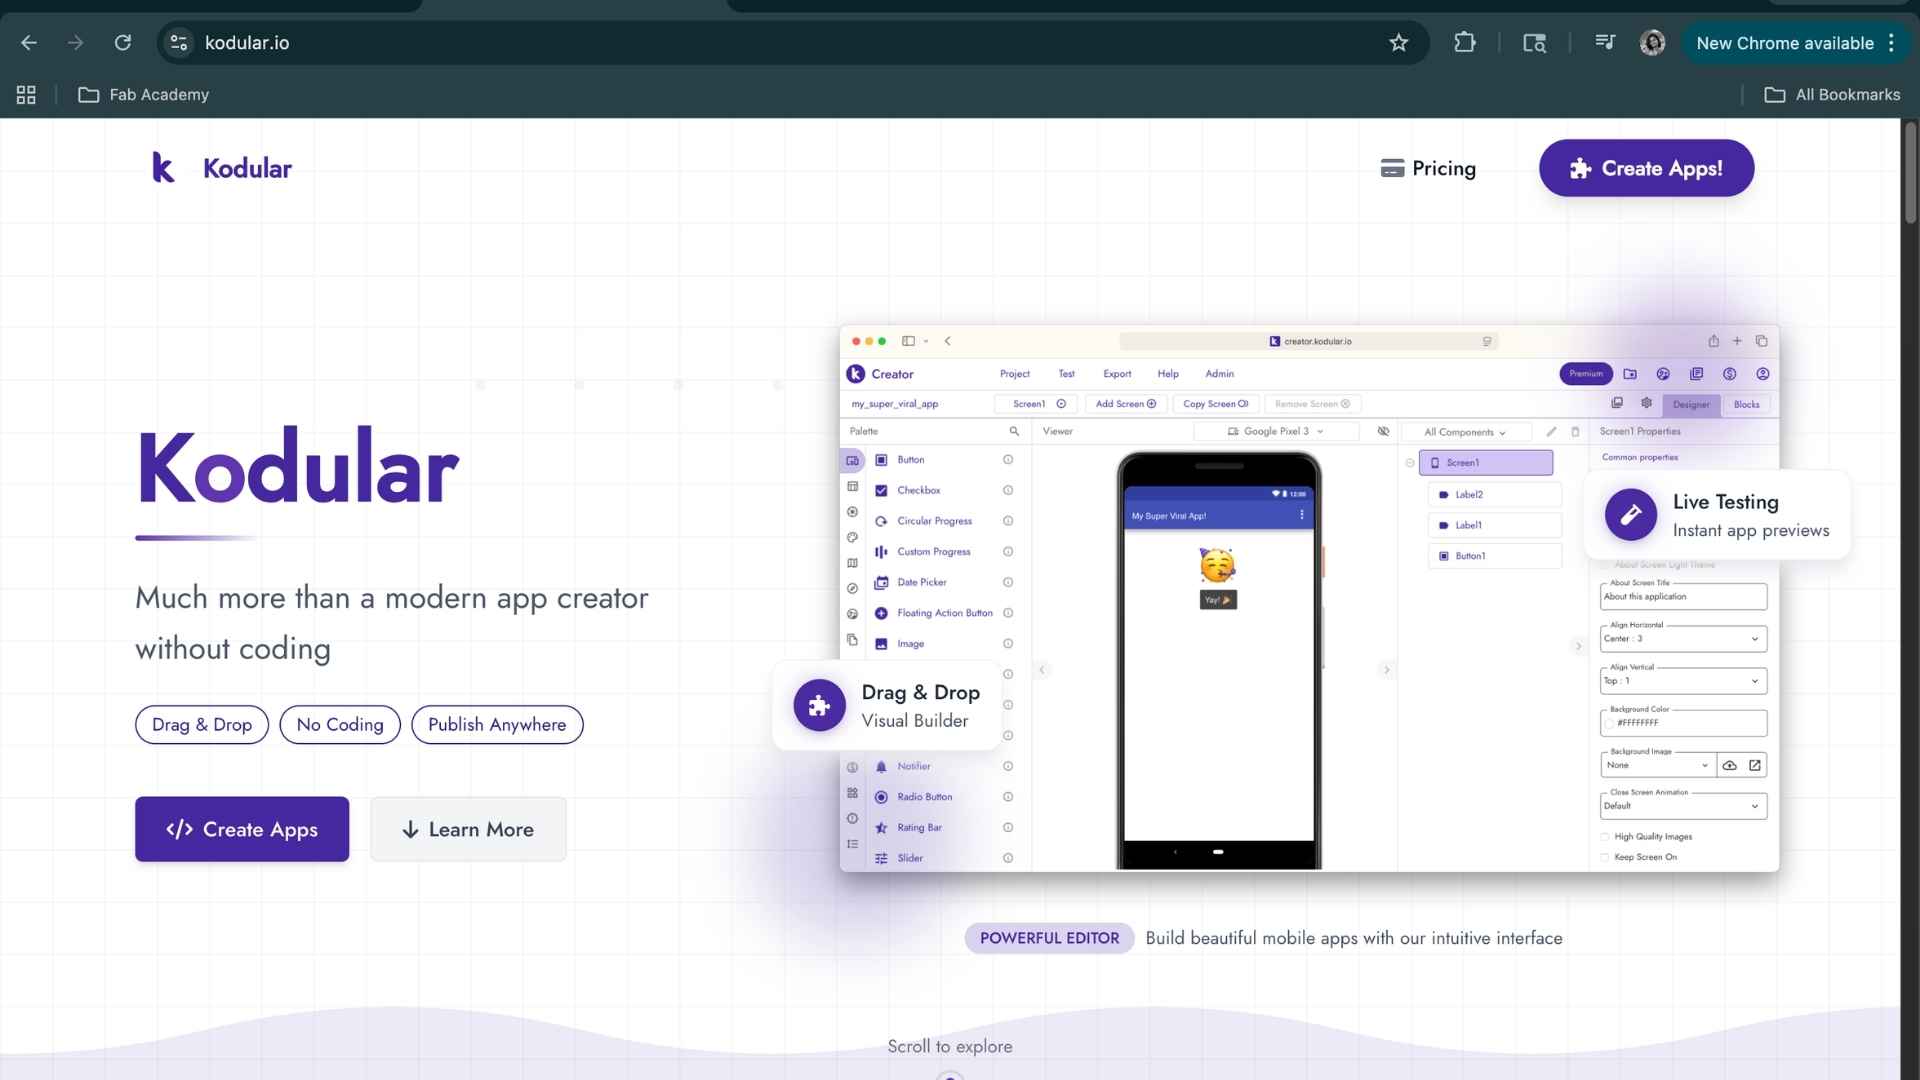Click the Palette search magnifier icon
Screen dimensions: 1920x1080
1014,431
